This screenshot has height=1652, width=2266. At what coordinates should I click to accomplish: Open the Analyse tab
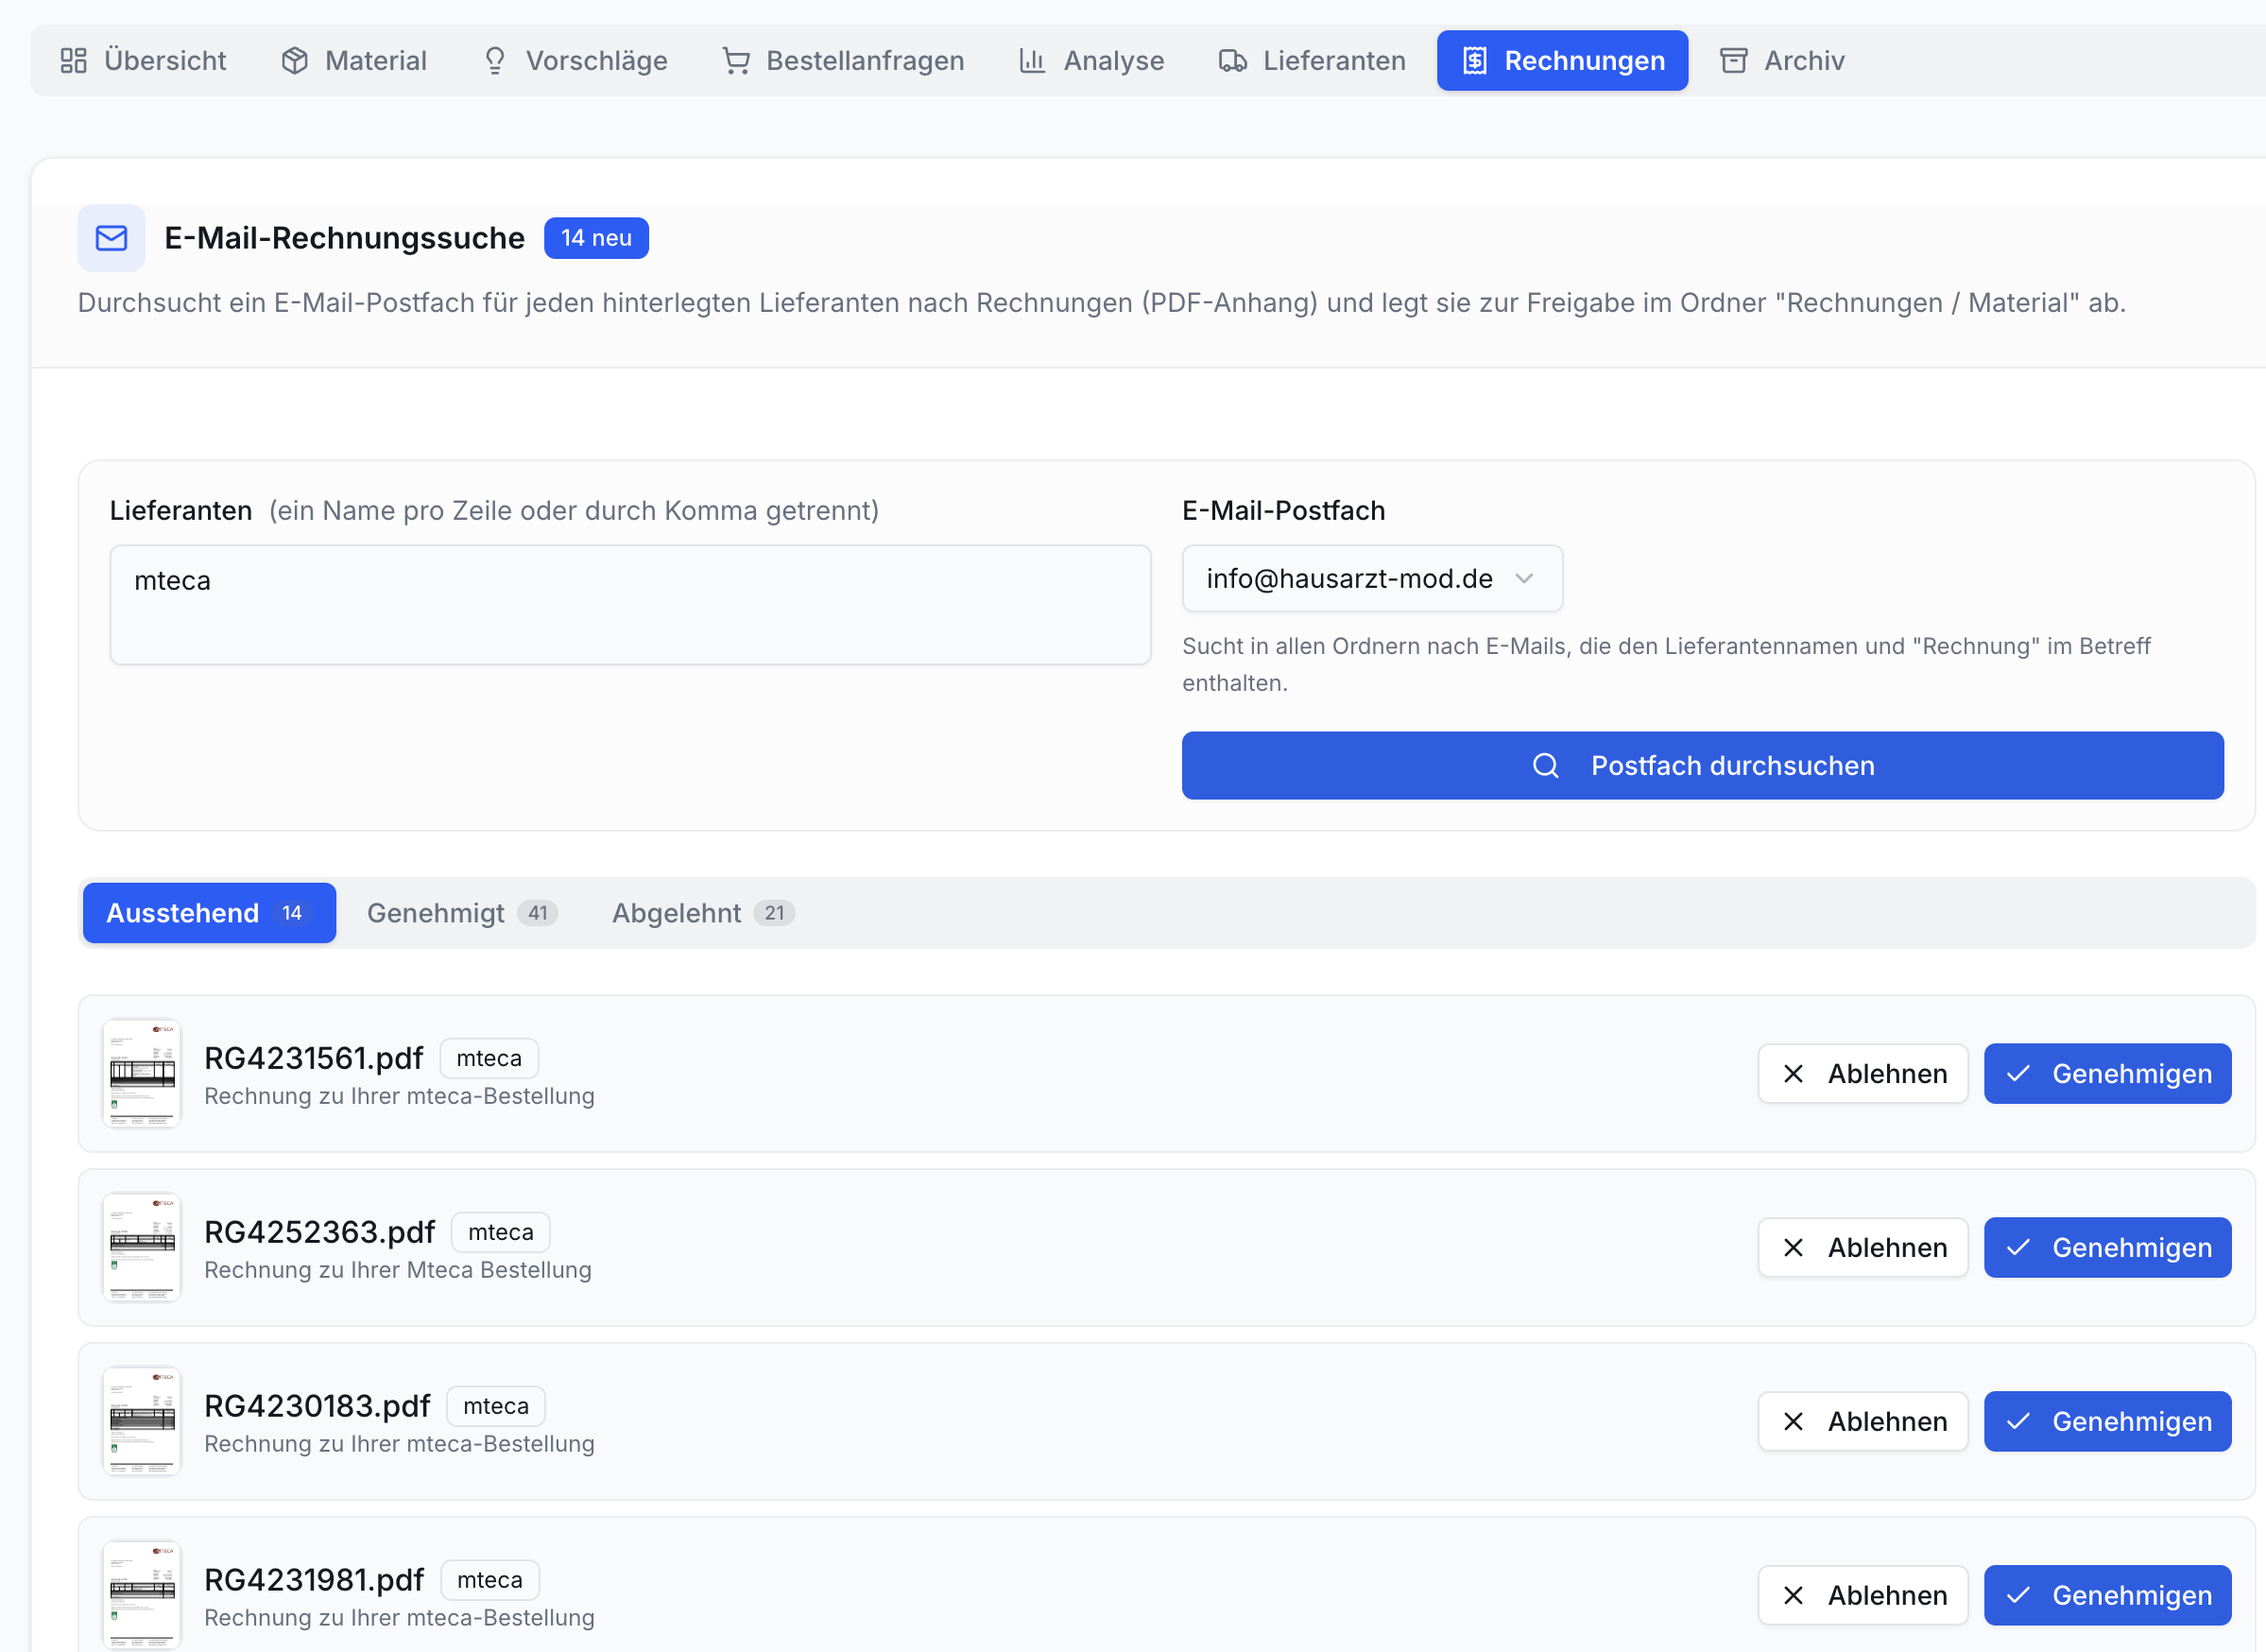[1092, 61]
